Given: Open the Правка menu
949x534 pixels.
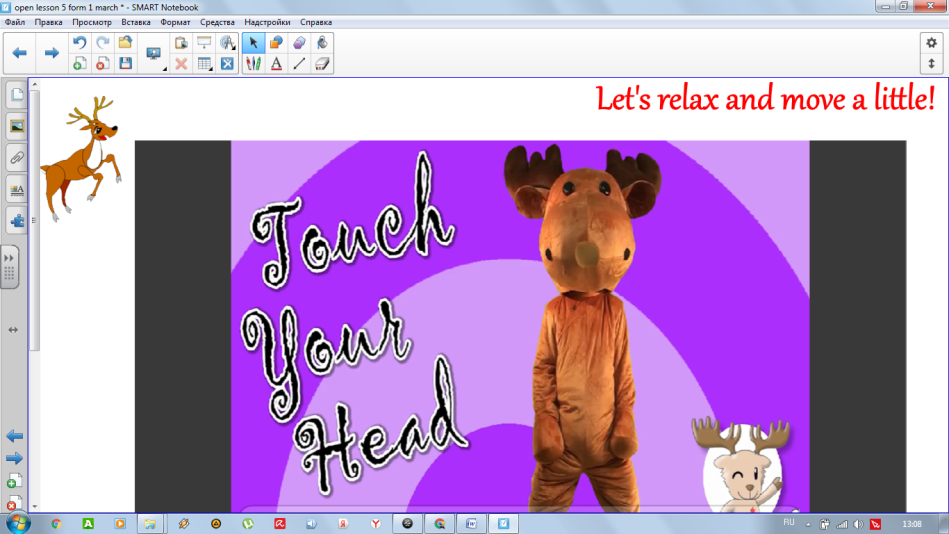Looking at the screenshot, I should pos(48,22).
